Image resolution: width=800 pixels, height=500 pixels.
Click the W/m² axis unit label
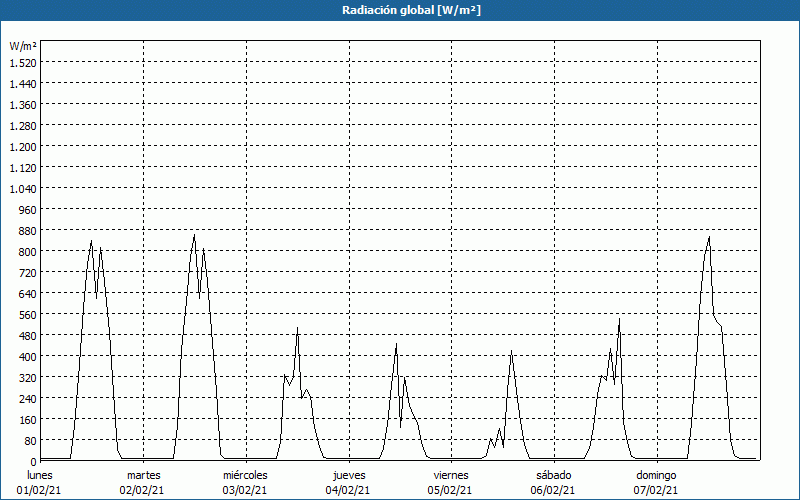tap(23, 46)
